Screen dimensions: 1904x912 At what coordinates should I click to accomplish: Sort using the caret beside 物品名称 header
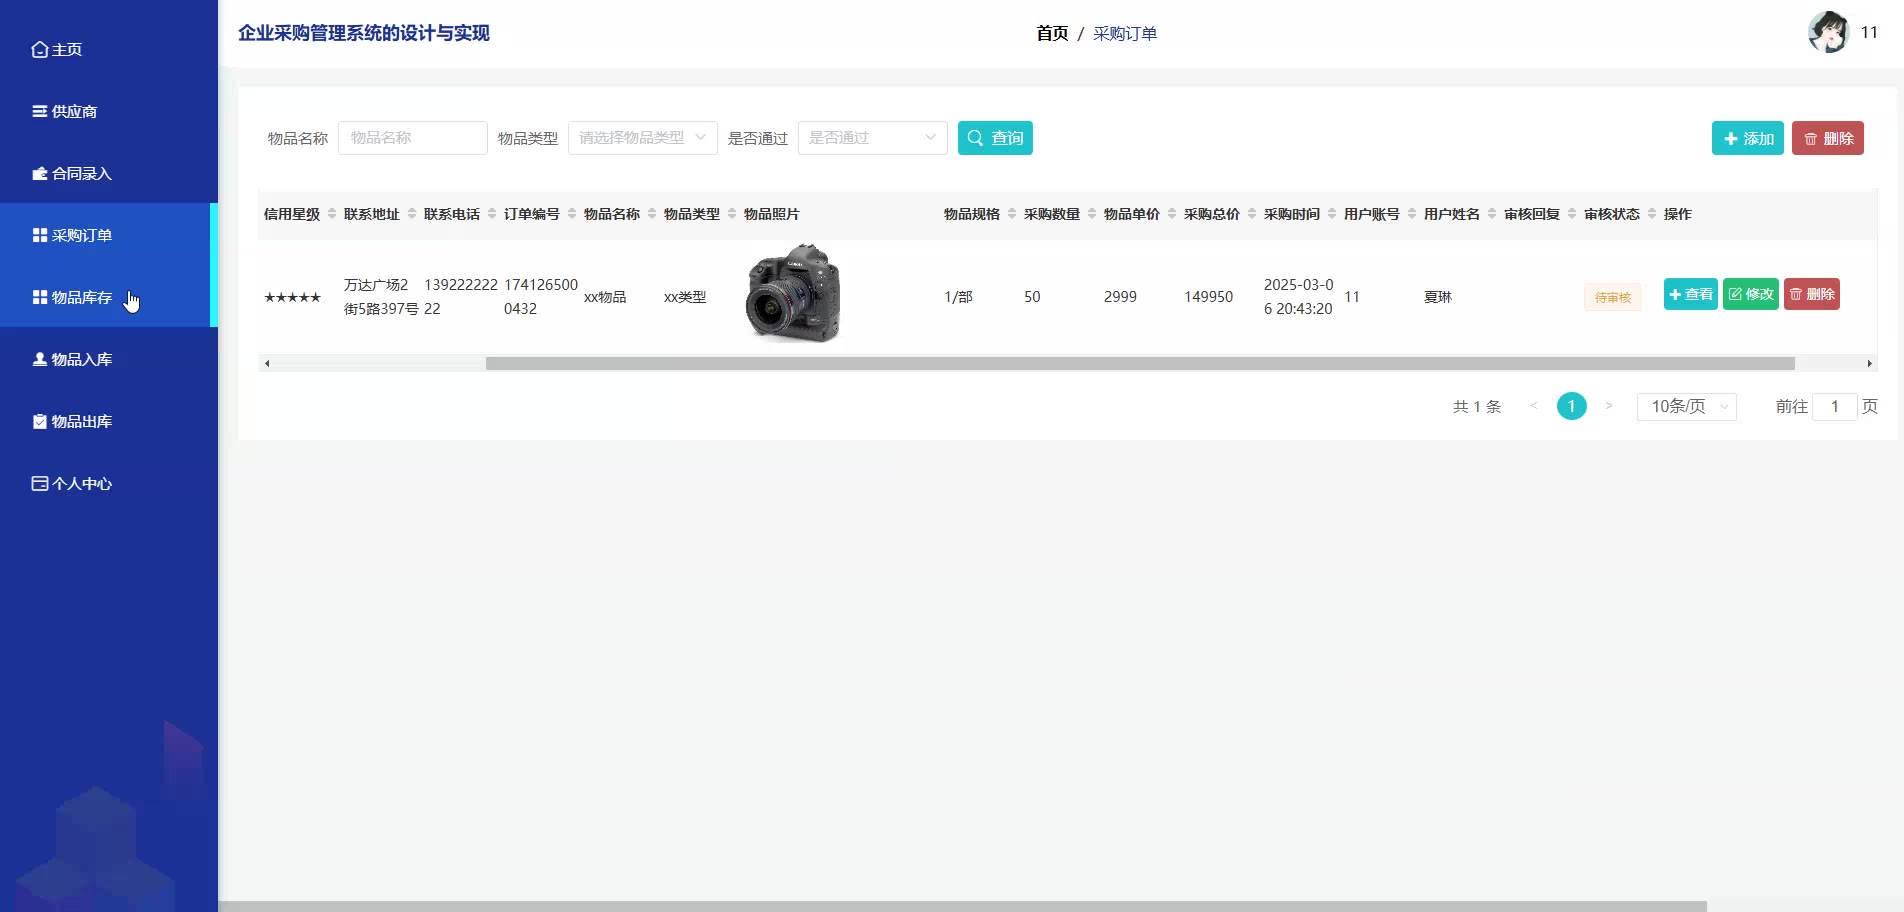pos(652,214)
